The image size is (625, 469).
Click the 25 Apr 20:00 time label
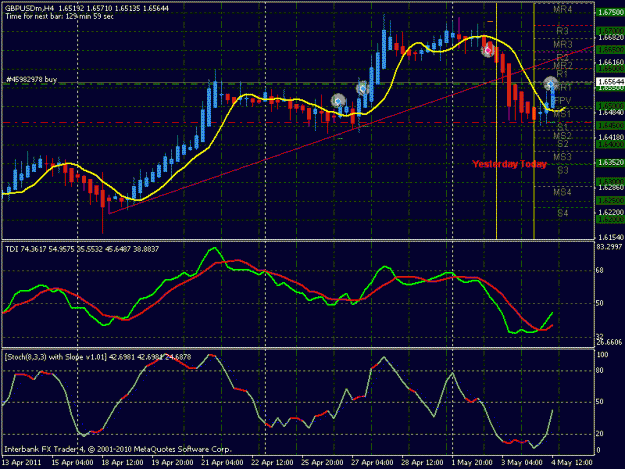322,463
